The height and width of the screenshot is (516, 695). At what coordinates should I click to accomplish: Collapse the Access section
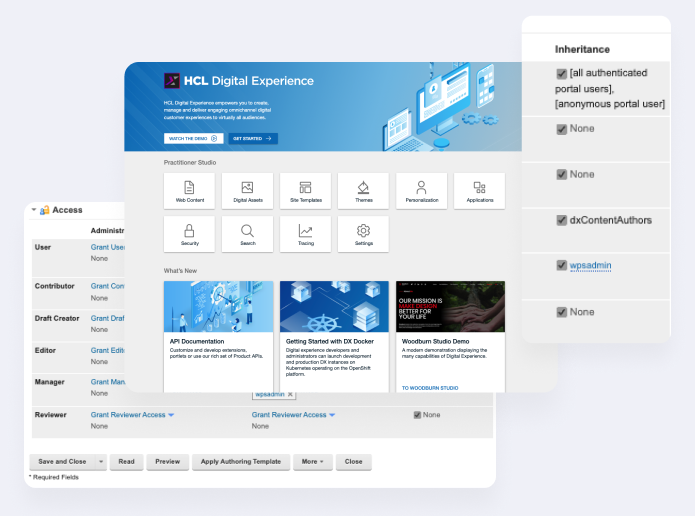click(34, 210)
